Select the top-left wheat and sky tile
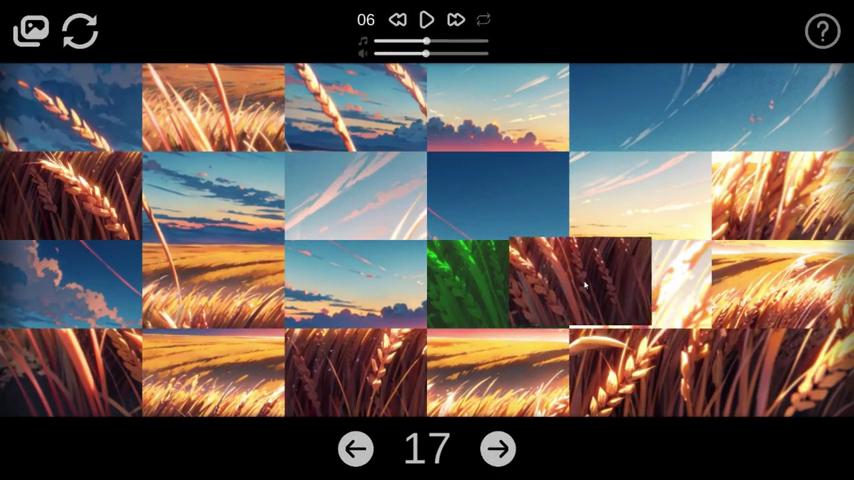 coord(71,107)
